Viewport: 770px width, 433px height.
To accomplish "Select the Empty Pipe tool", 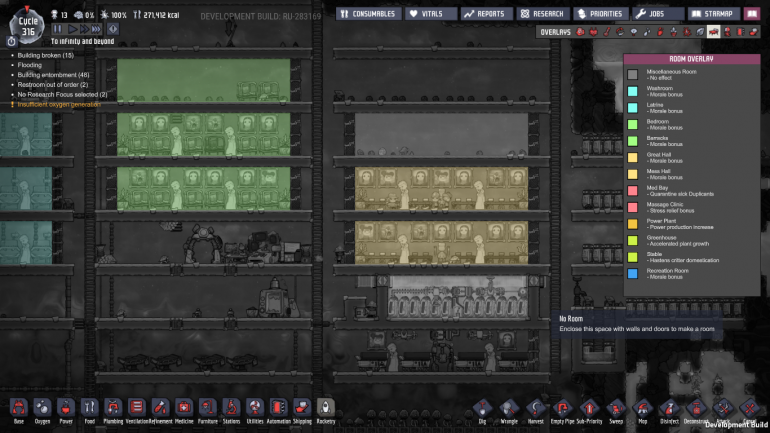I will click(562, 409).
